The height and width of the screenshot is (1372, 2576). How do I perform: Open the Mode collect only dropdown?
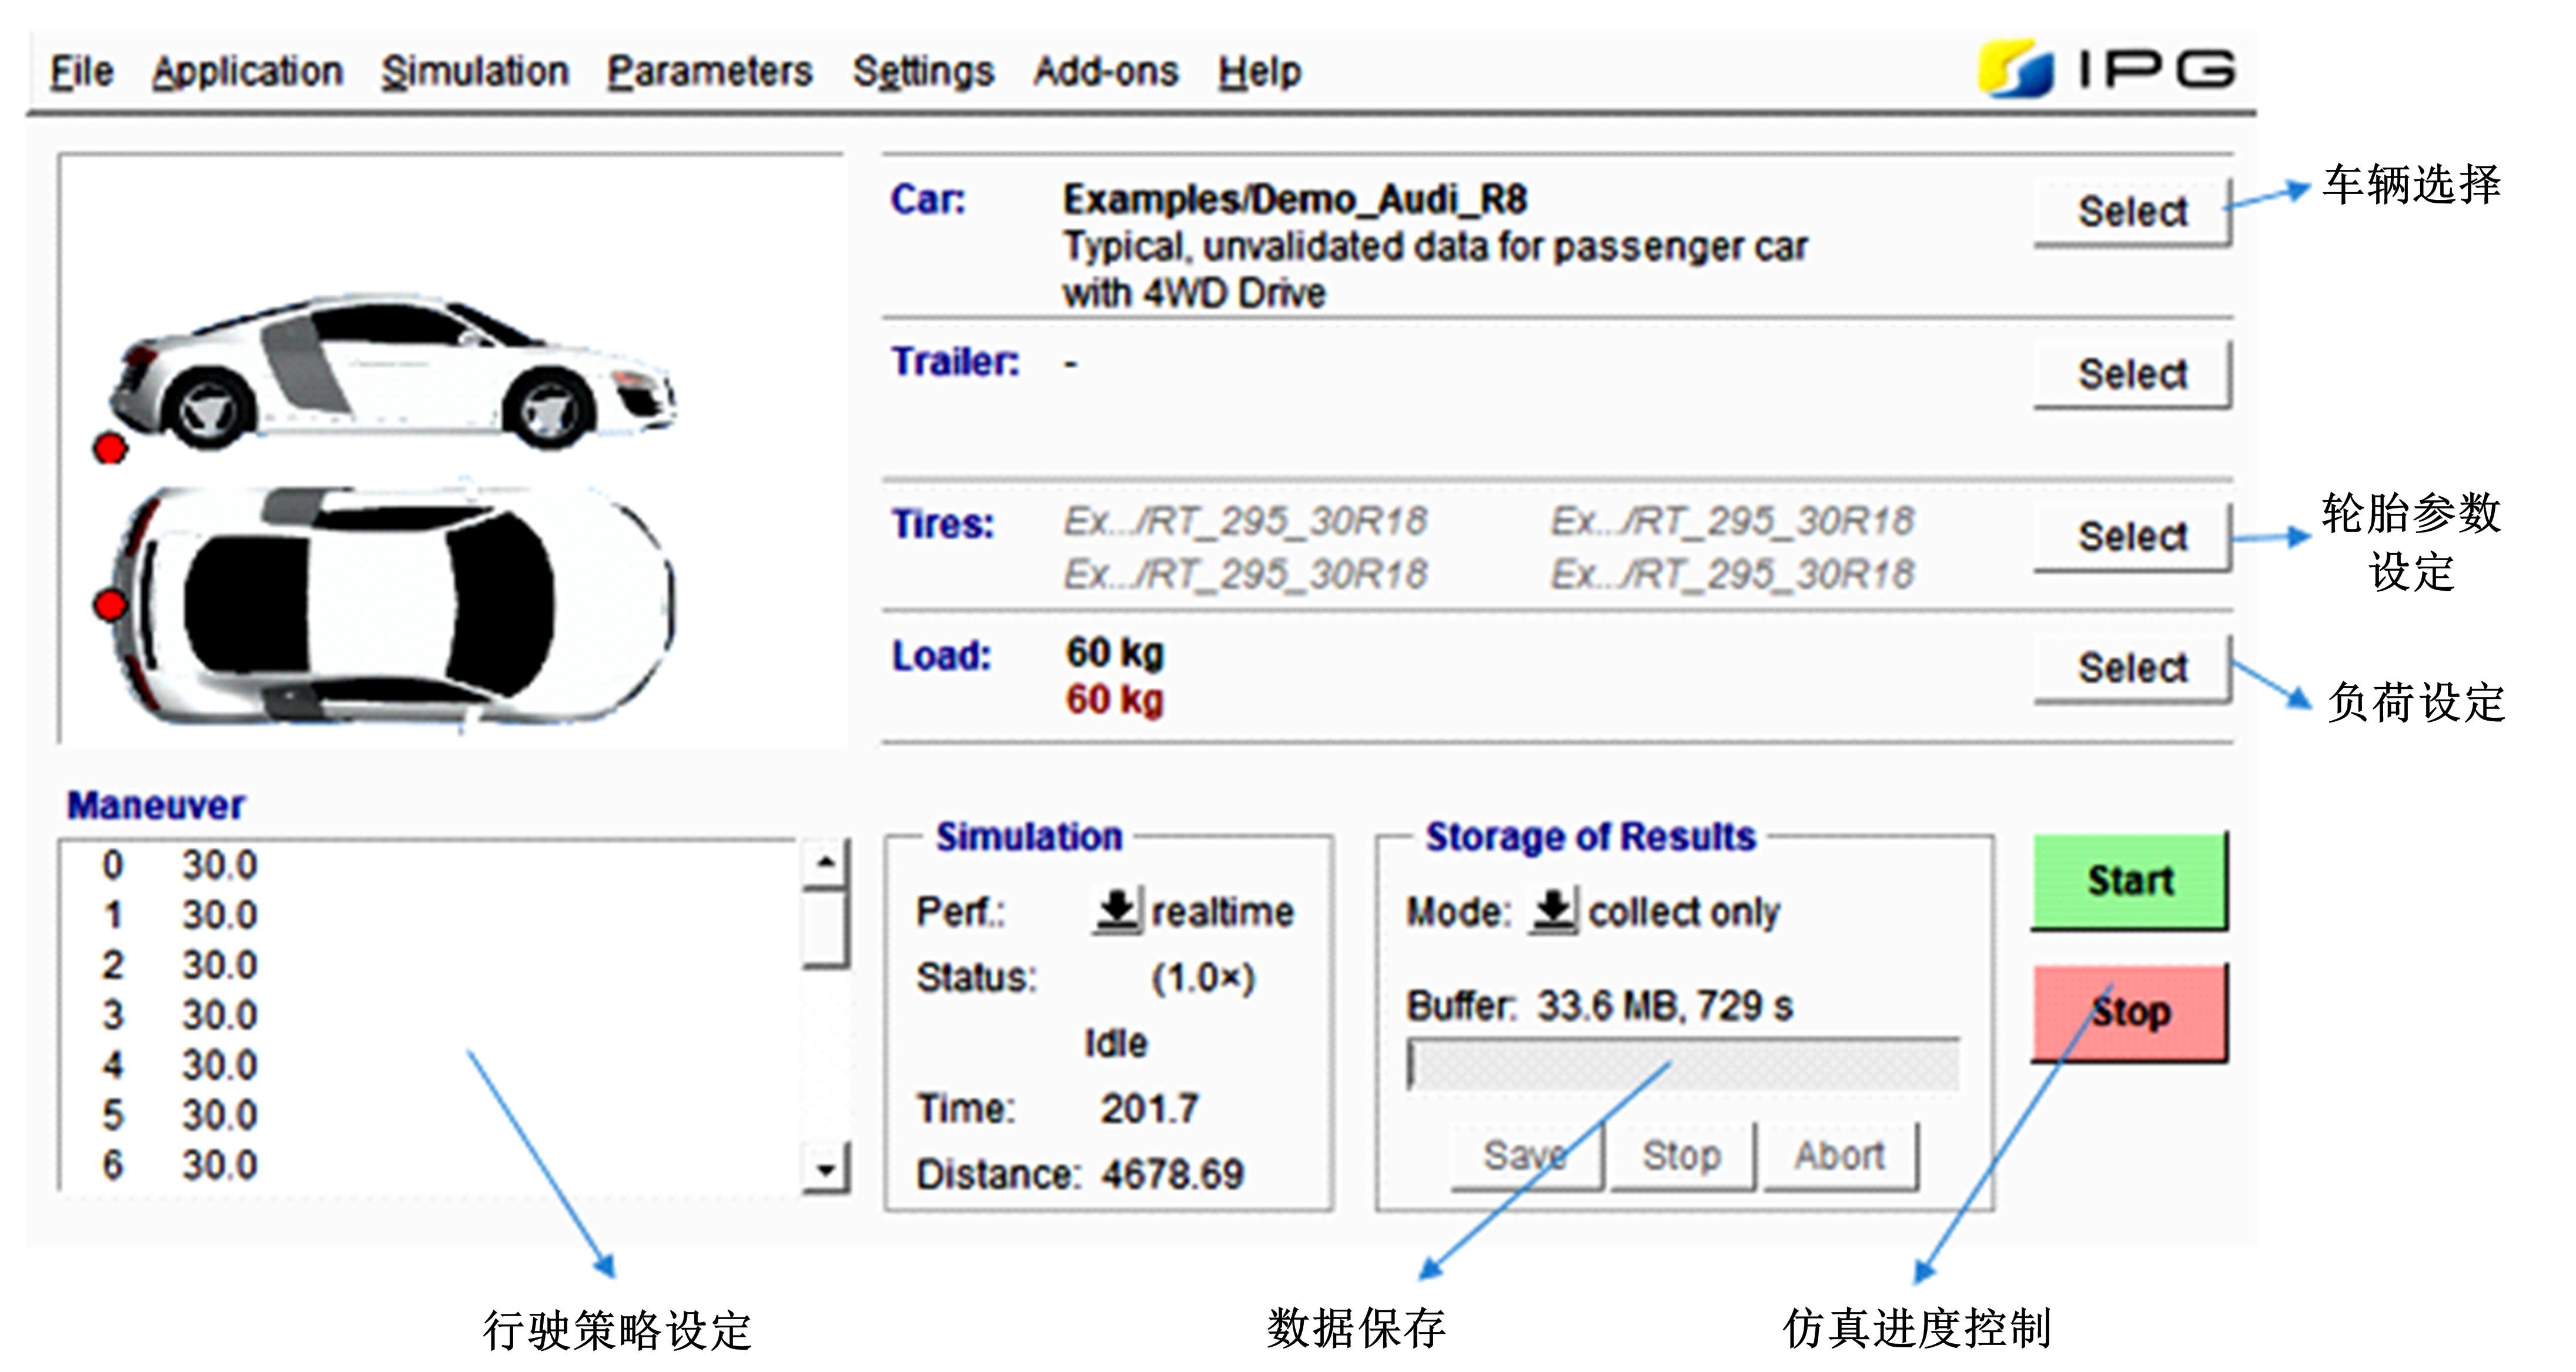click(1553, 911)
